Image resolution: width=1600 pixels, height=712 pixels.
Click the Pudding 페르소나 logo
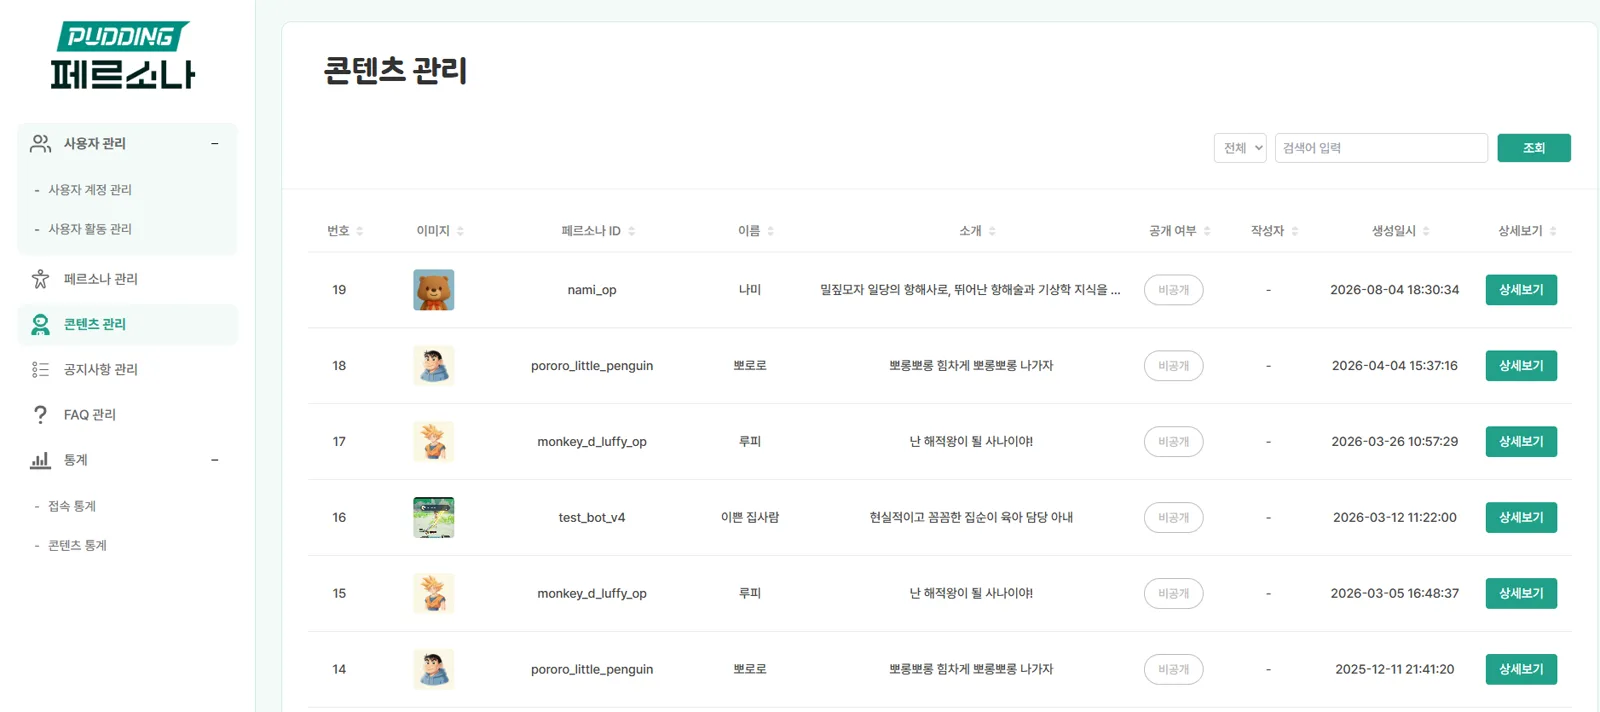[123, 56]
